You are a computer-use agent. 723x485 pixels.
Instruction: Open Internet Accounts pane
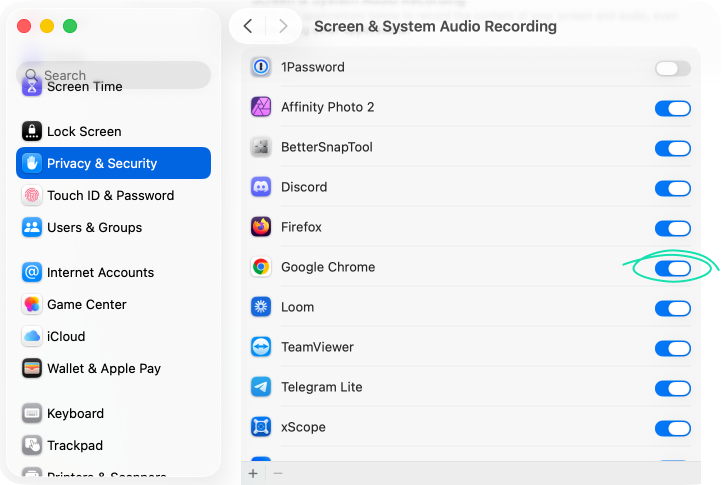point(113,272)
